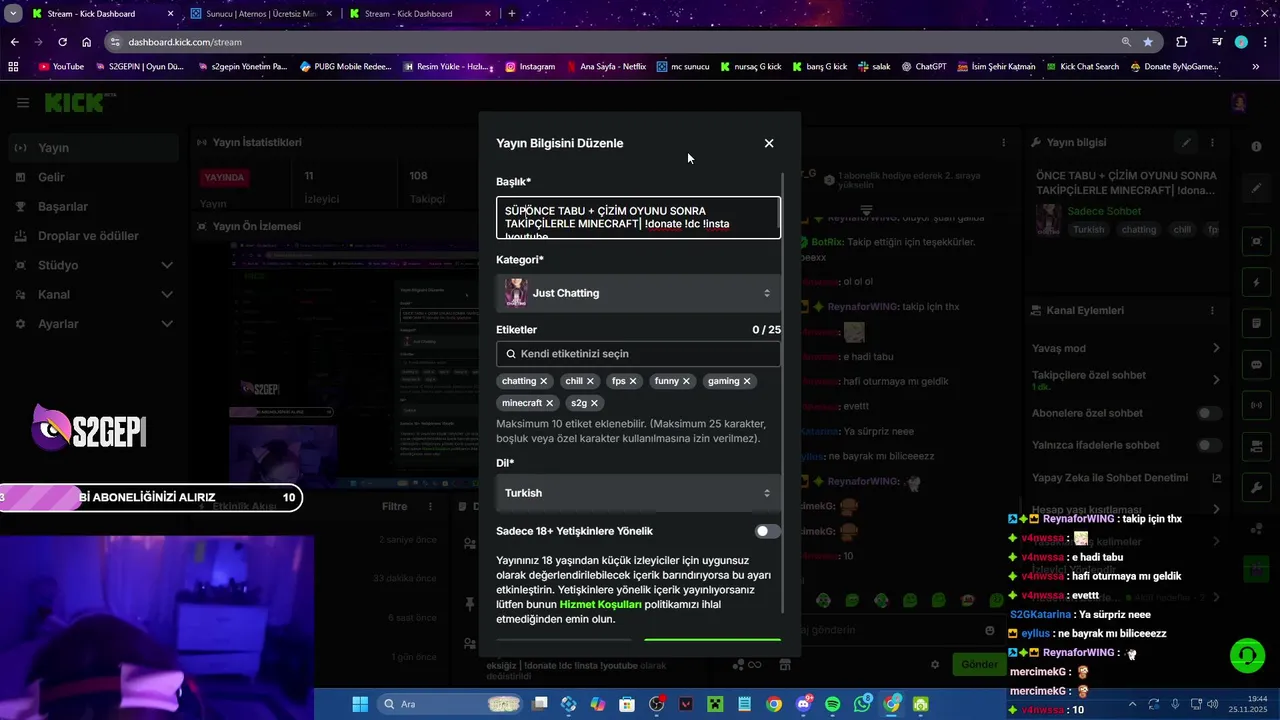Open the Kick Chat Search bookmark
The width and height of the screenshot is (1280, 720).
point(1082,67)
